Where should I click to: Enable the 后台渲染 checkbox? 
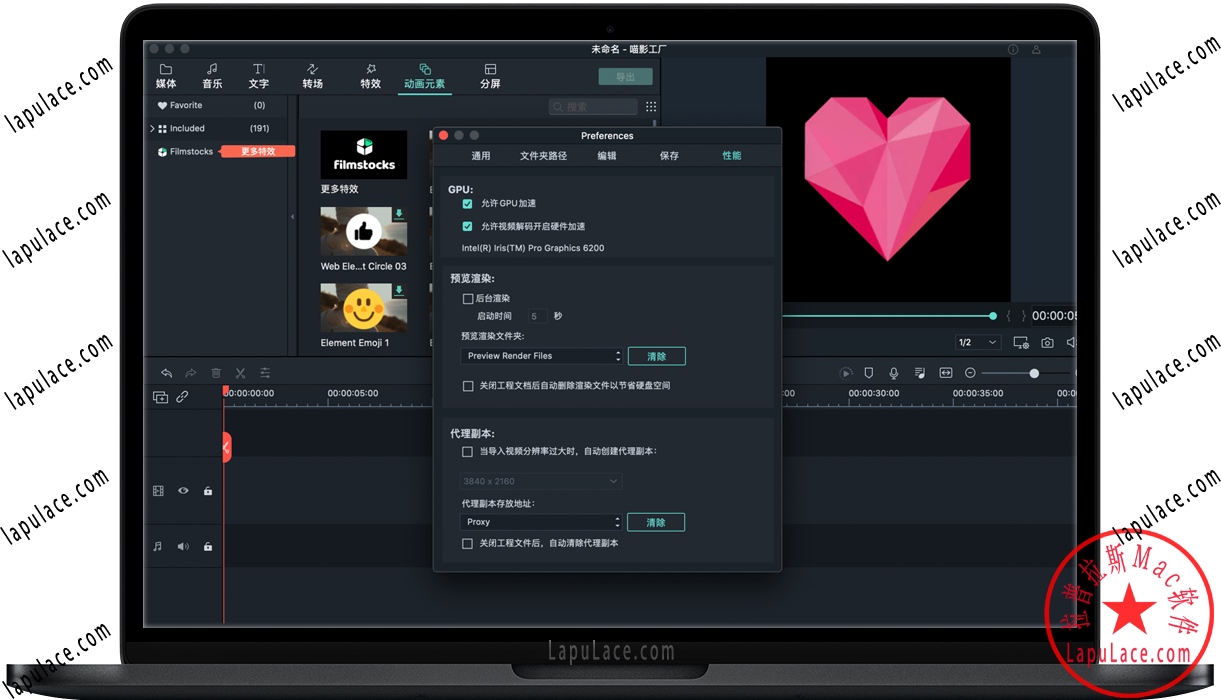tap(467, 298)
